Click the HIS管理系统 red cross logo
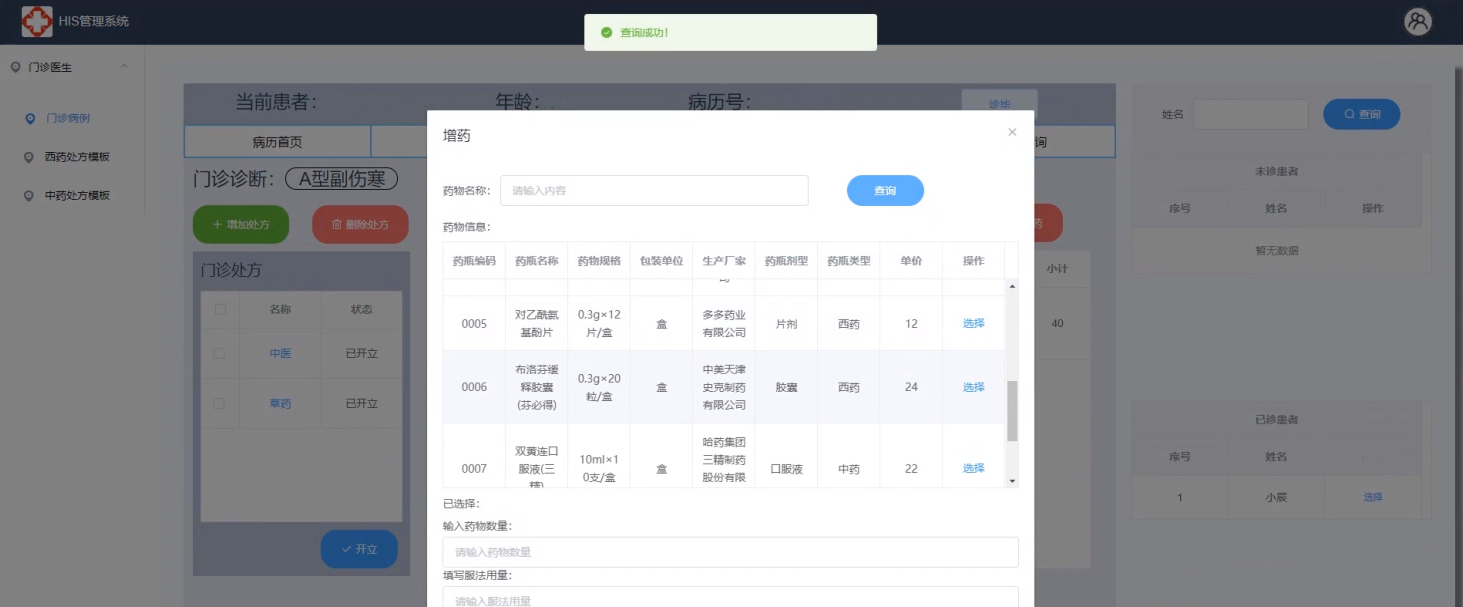 point(37,21)
